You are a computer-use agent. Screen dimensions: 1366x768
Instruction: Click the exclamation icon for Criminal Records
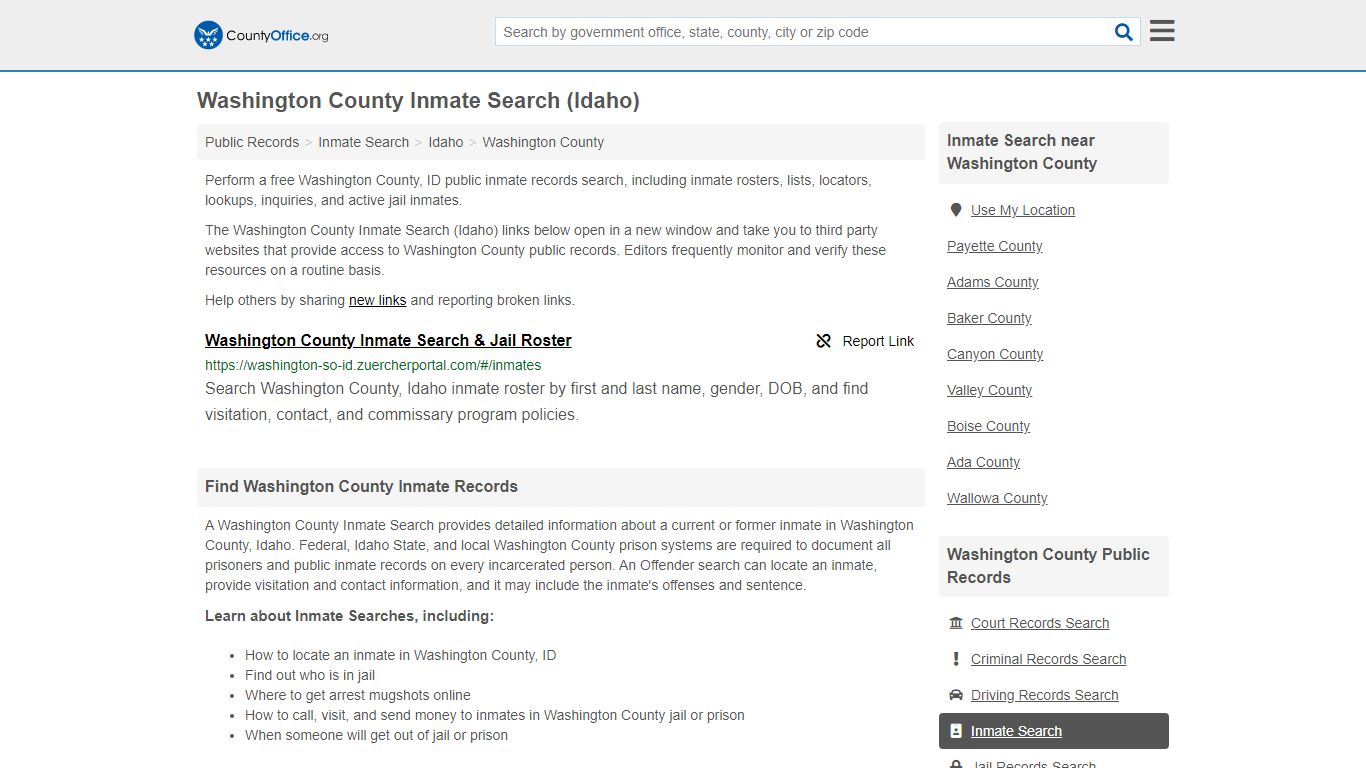tap(956, 659)
